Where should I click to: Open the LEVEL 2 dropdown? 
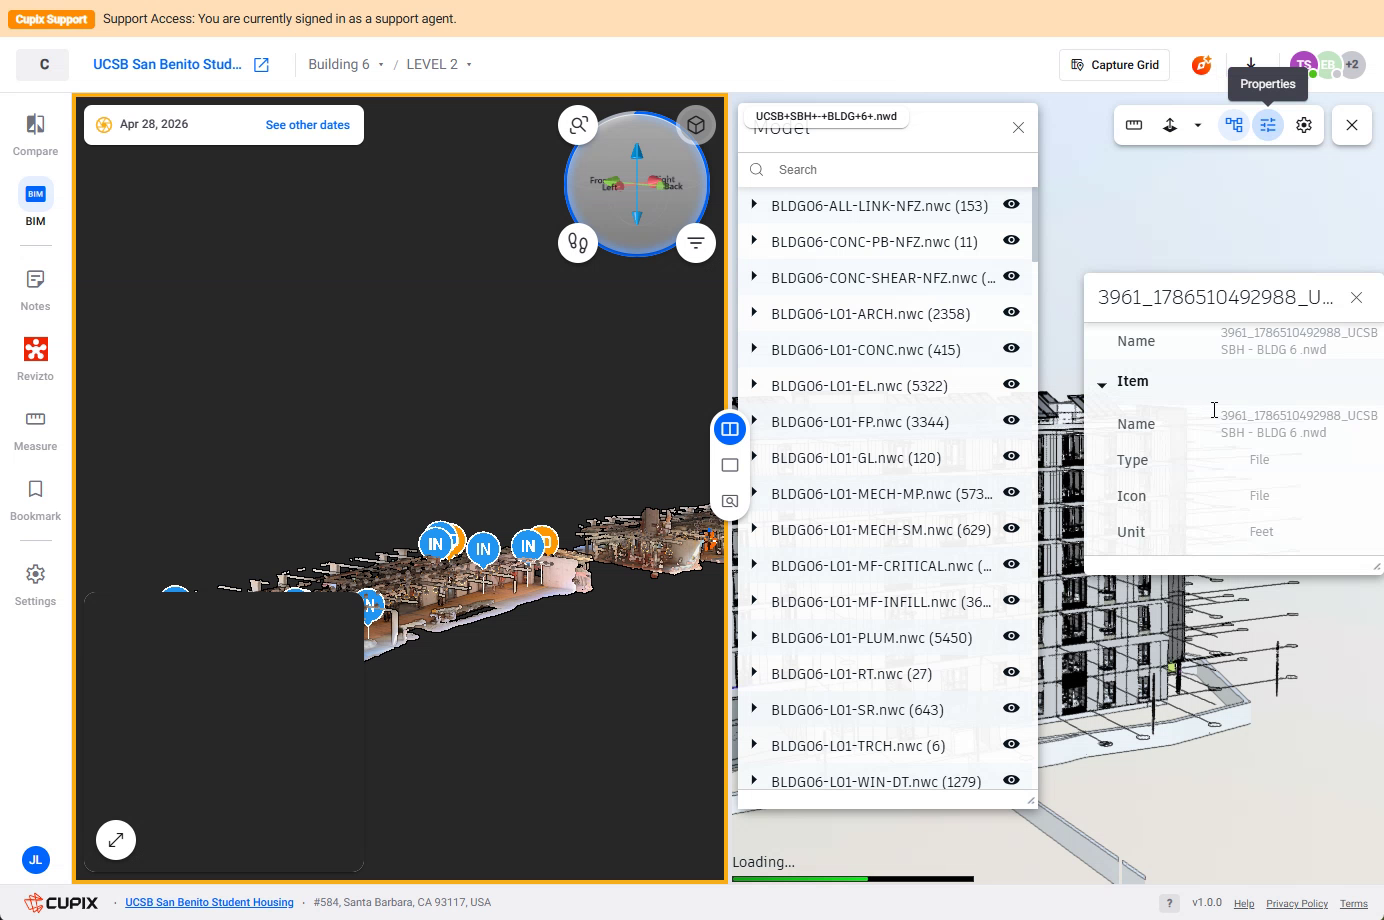pyautogui.click(x=439, y=64)
